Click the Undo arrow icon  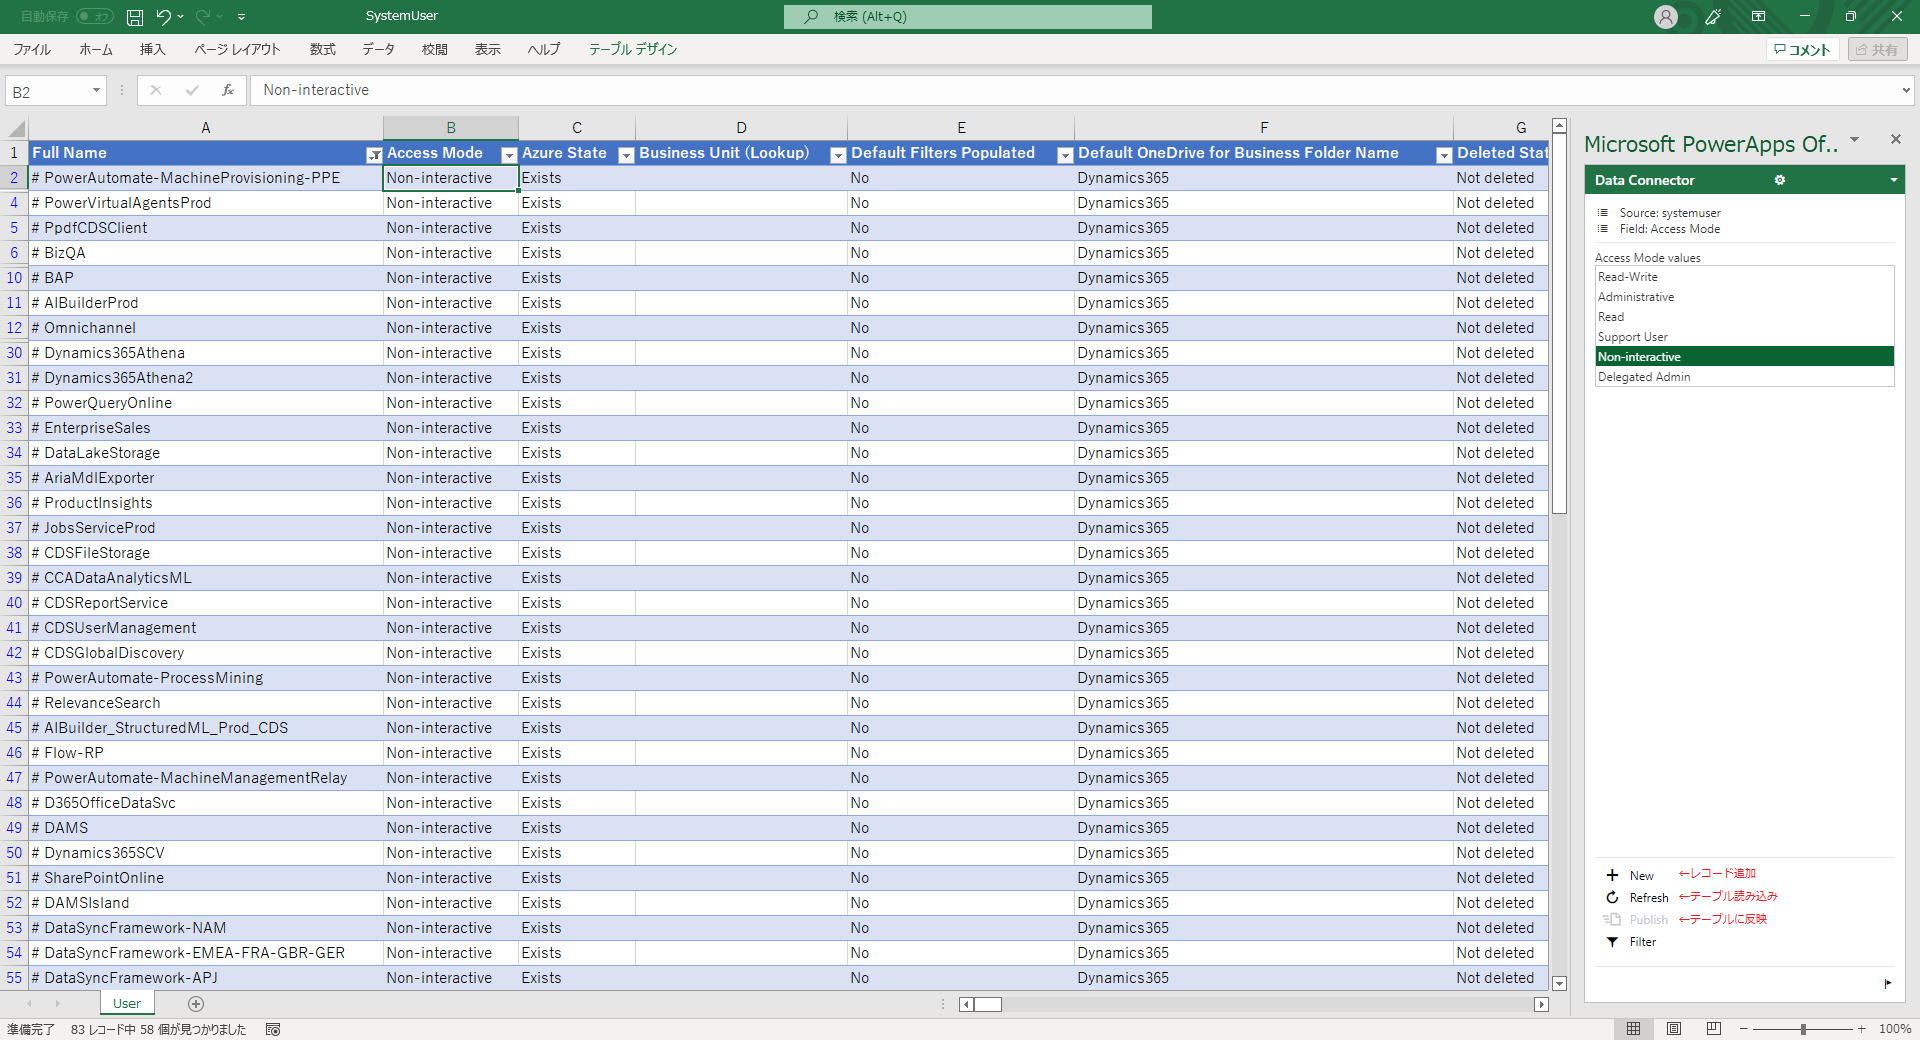pos(164,17)
